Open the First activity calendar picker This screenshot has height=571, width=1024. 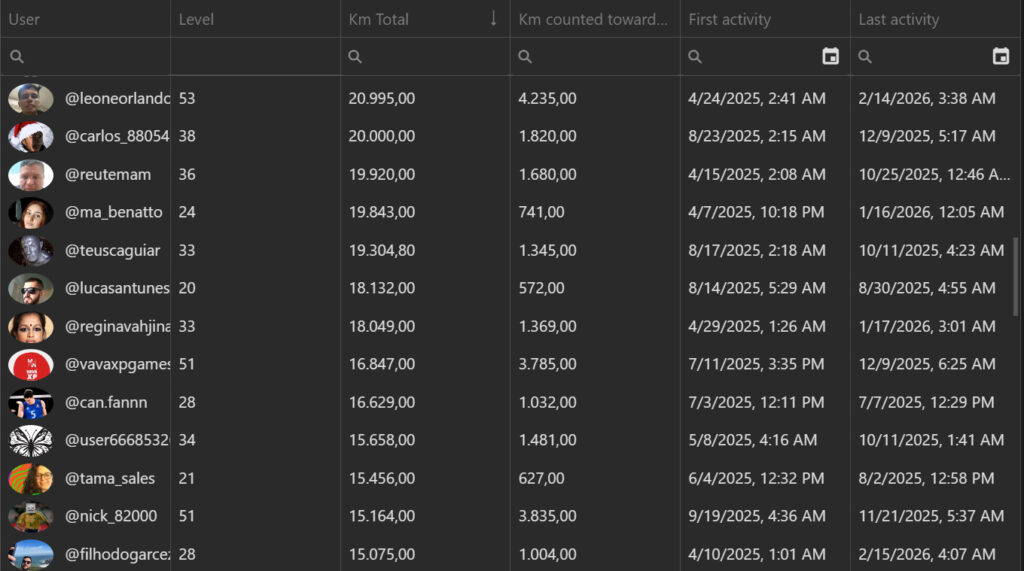(830, 57)
